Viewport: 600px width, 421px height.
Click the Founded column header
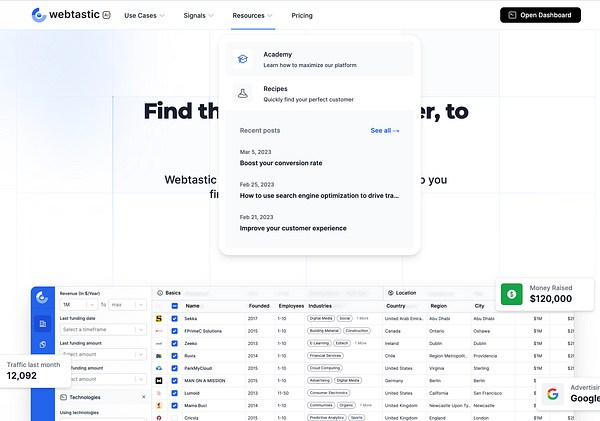[x=259, y=306]
